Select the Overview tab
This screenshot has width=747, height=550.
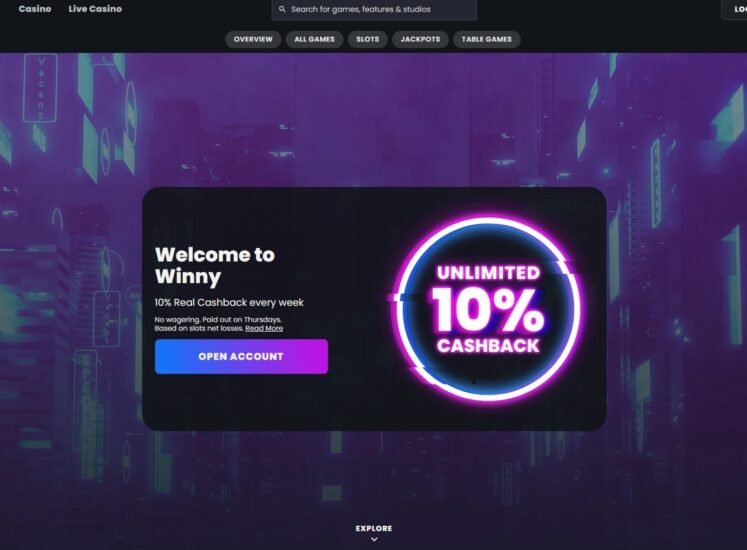253,39
